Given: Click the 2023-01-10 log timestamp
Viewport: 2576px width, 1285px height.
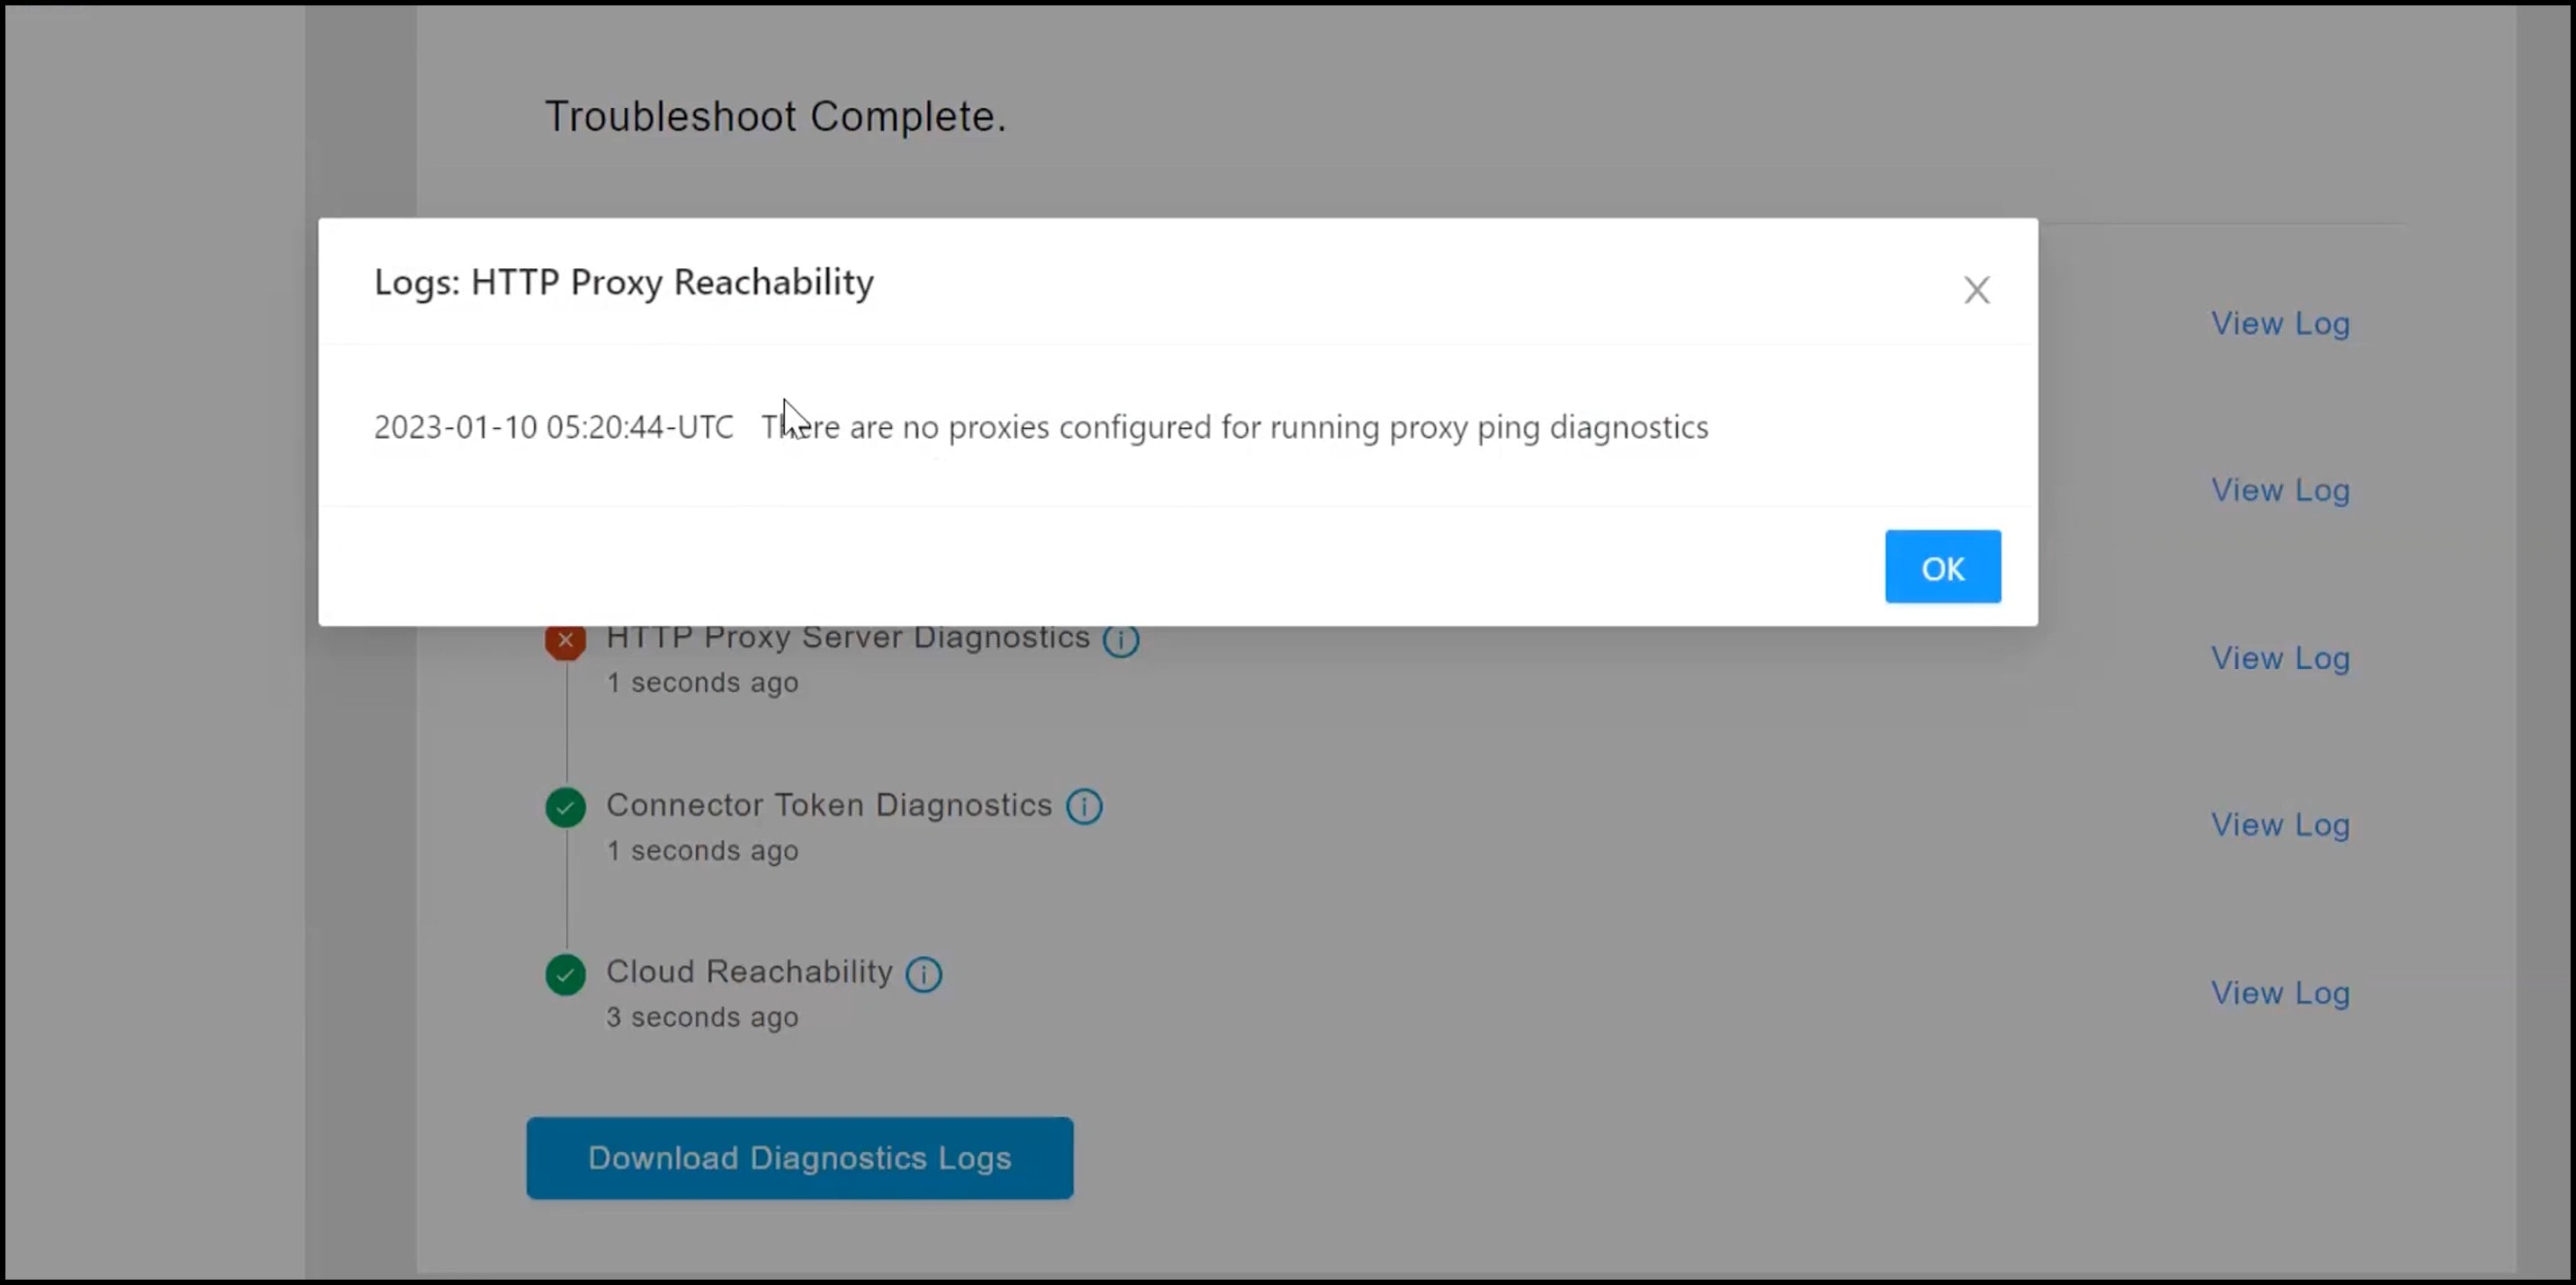Looking at the screenshot, I should click(553, 428).
